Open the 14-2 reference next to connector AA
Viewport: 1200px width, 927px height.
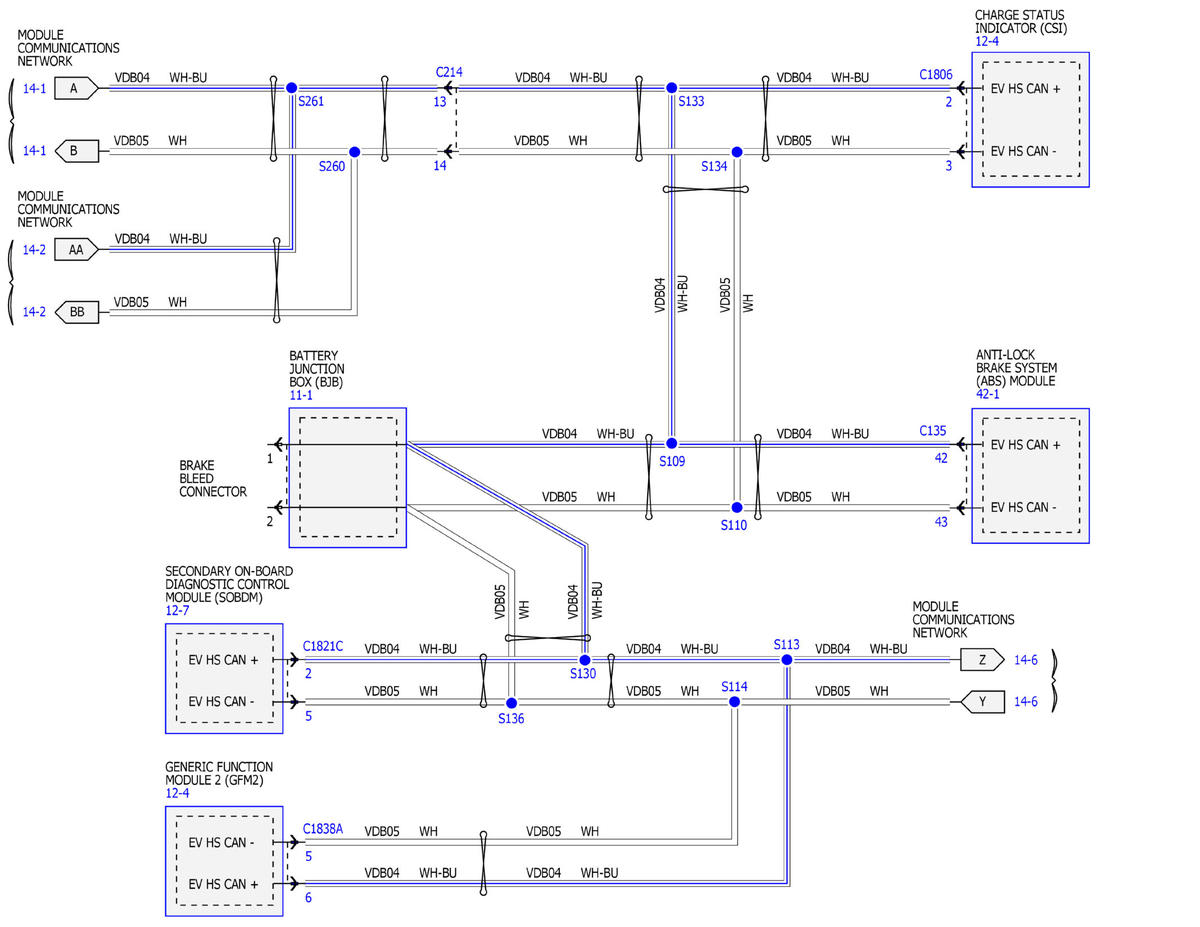coord(35,249)
